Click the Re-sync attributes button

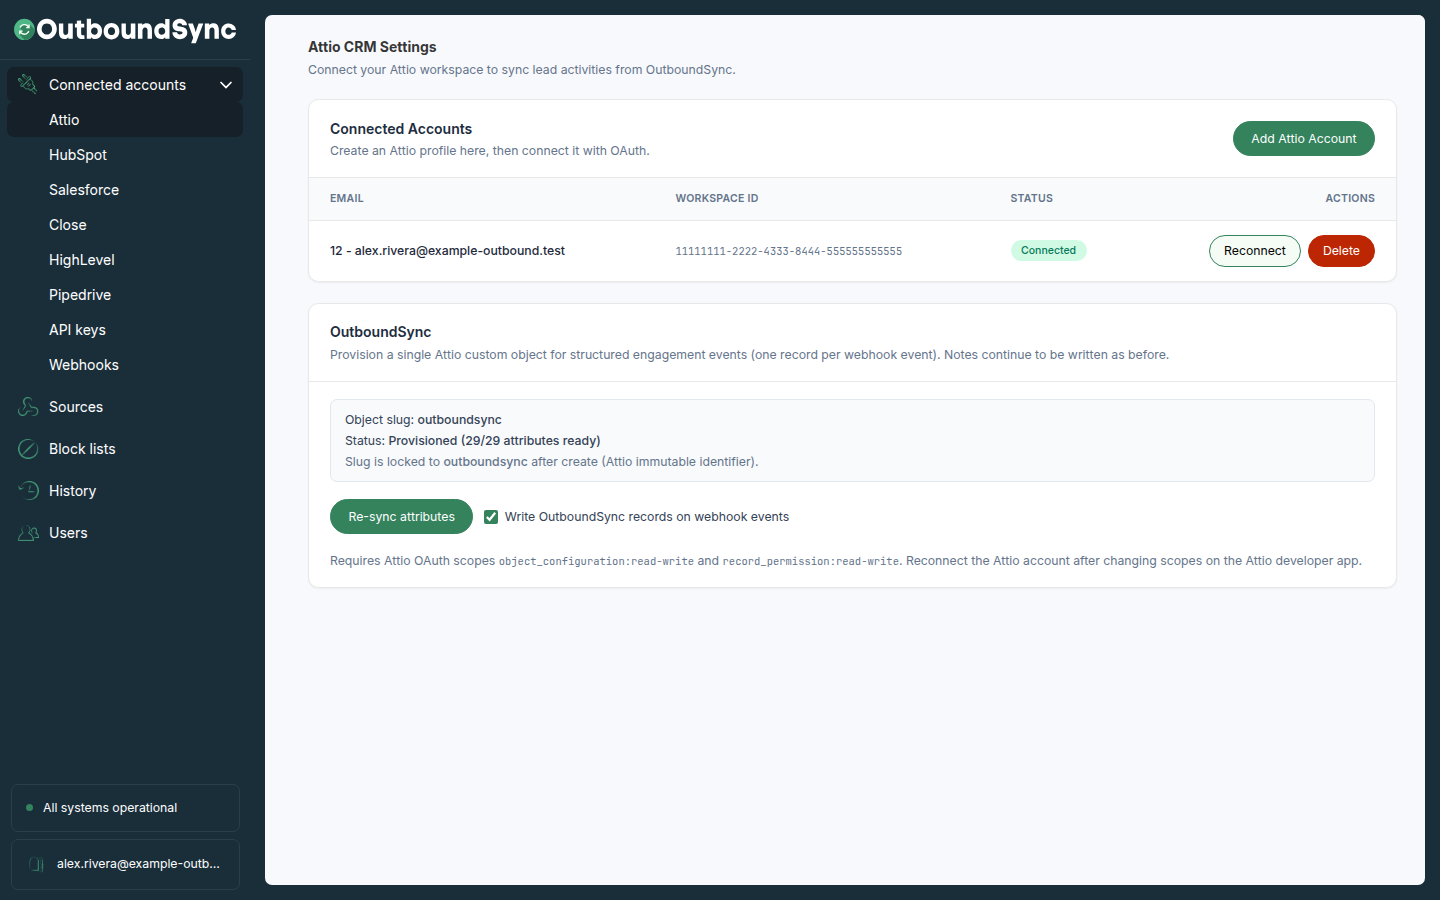[x=401, y=517]
